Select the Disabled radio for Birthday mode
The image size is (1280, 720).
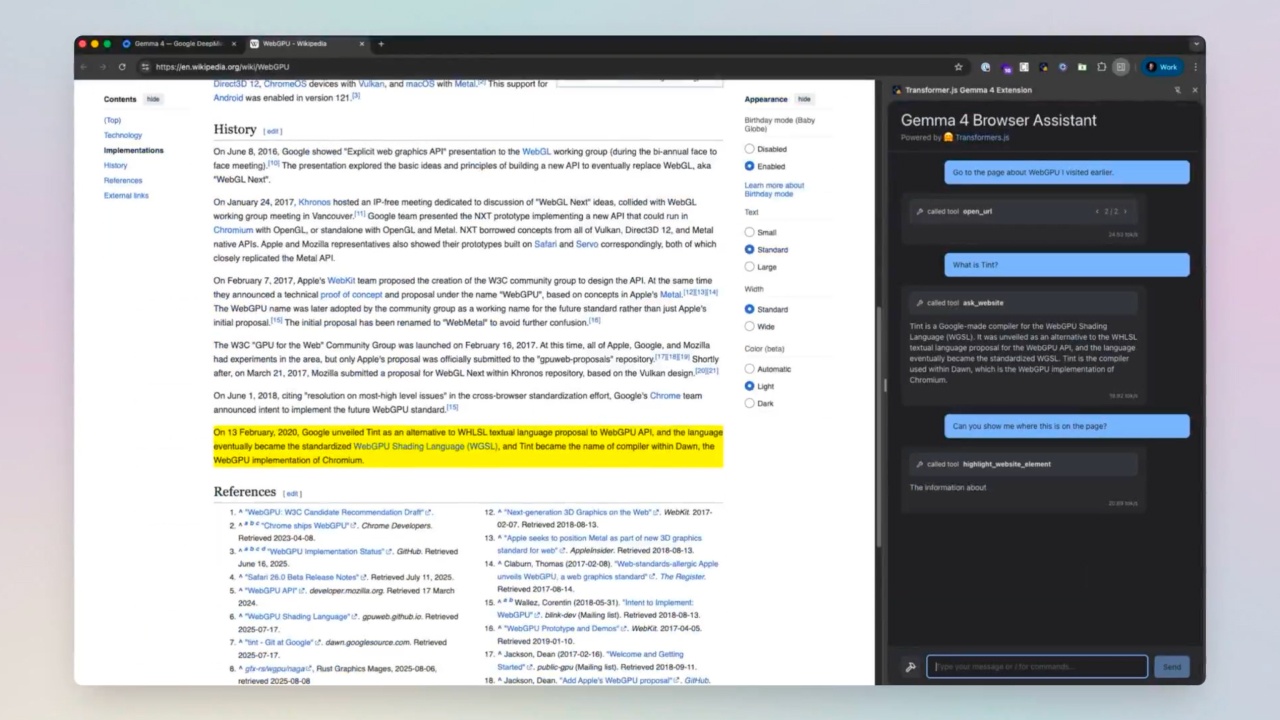tap(750, 149)
